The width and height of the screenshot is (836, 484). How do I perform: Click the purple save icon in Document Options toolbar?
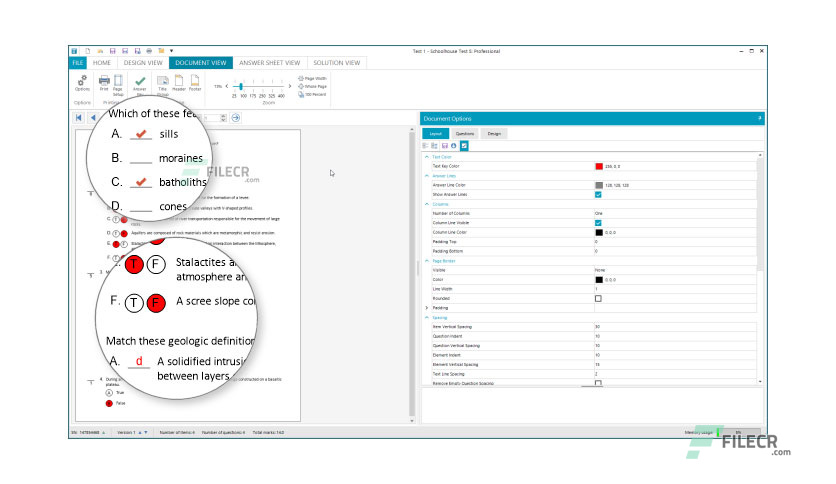tap(445, 146)
